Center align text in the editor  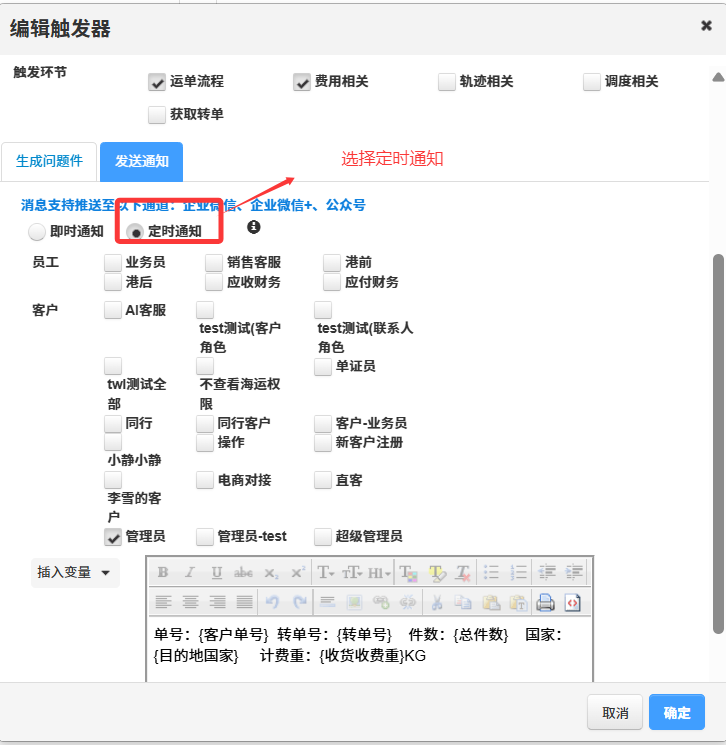190,602
